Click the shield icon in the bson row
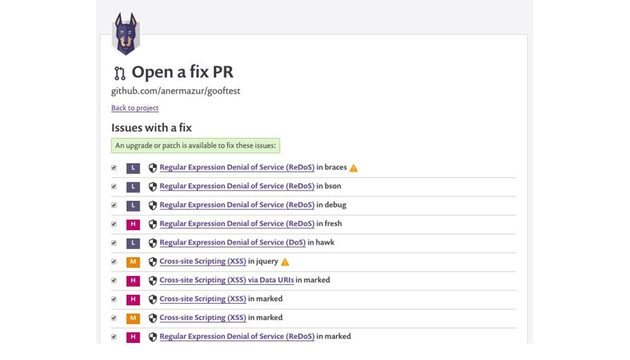Viewport: 630px width, 360px height. [x=152, y=187]
